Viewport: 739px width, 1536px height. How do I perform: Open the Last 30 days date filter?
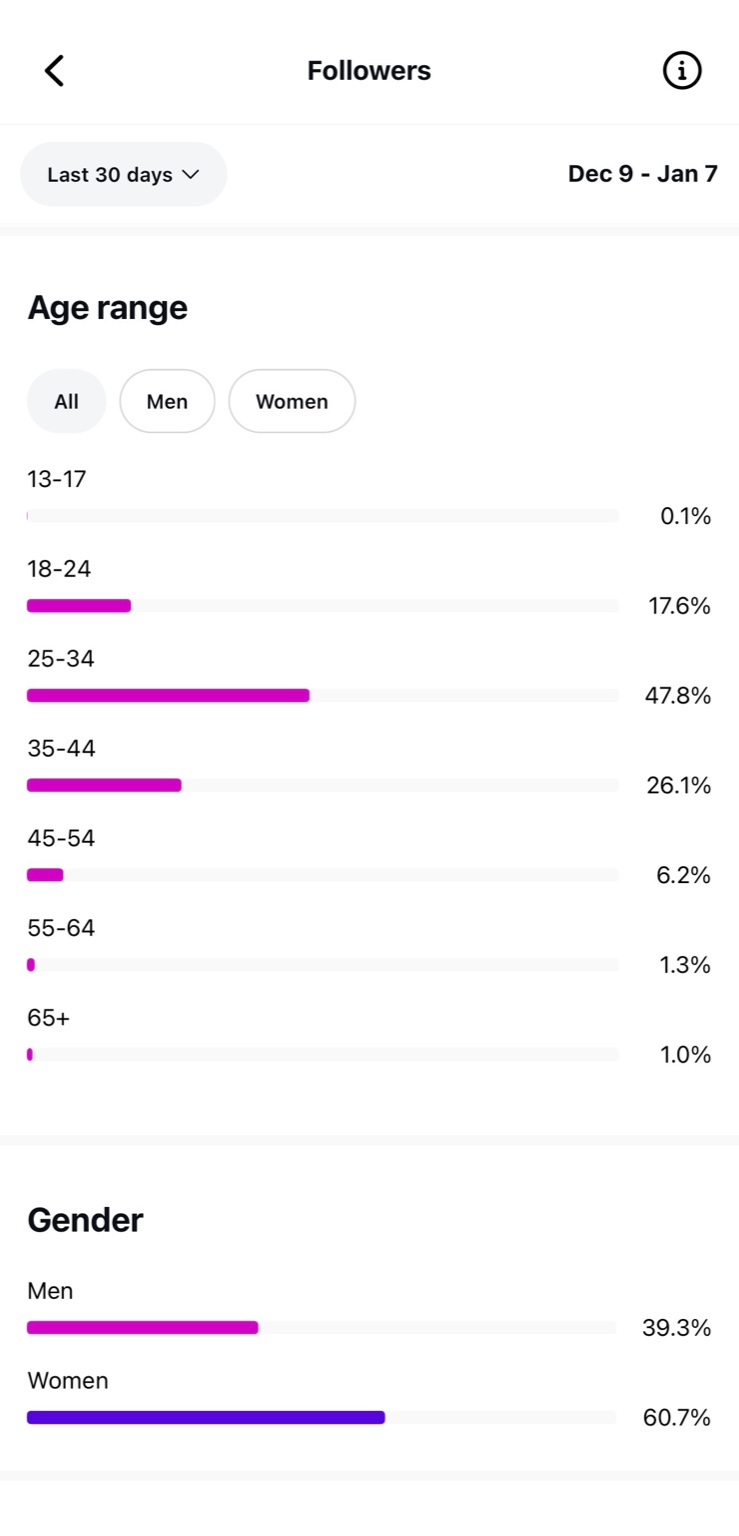[x=123, y=174]
